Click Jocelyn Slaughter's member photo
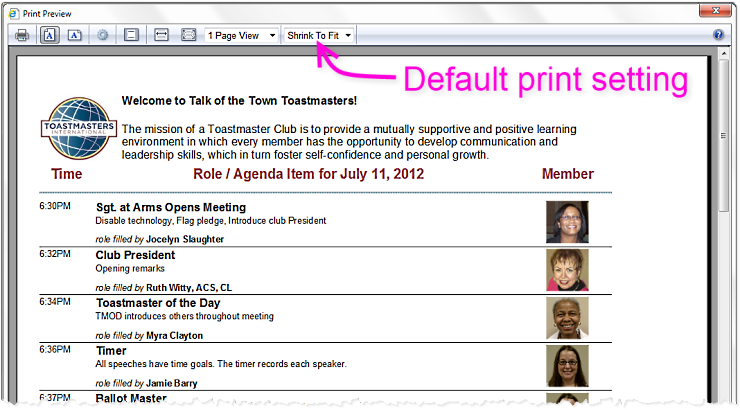 pyautogui.click(x=566, y=222)
